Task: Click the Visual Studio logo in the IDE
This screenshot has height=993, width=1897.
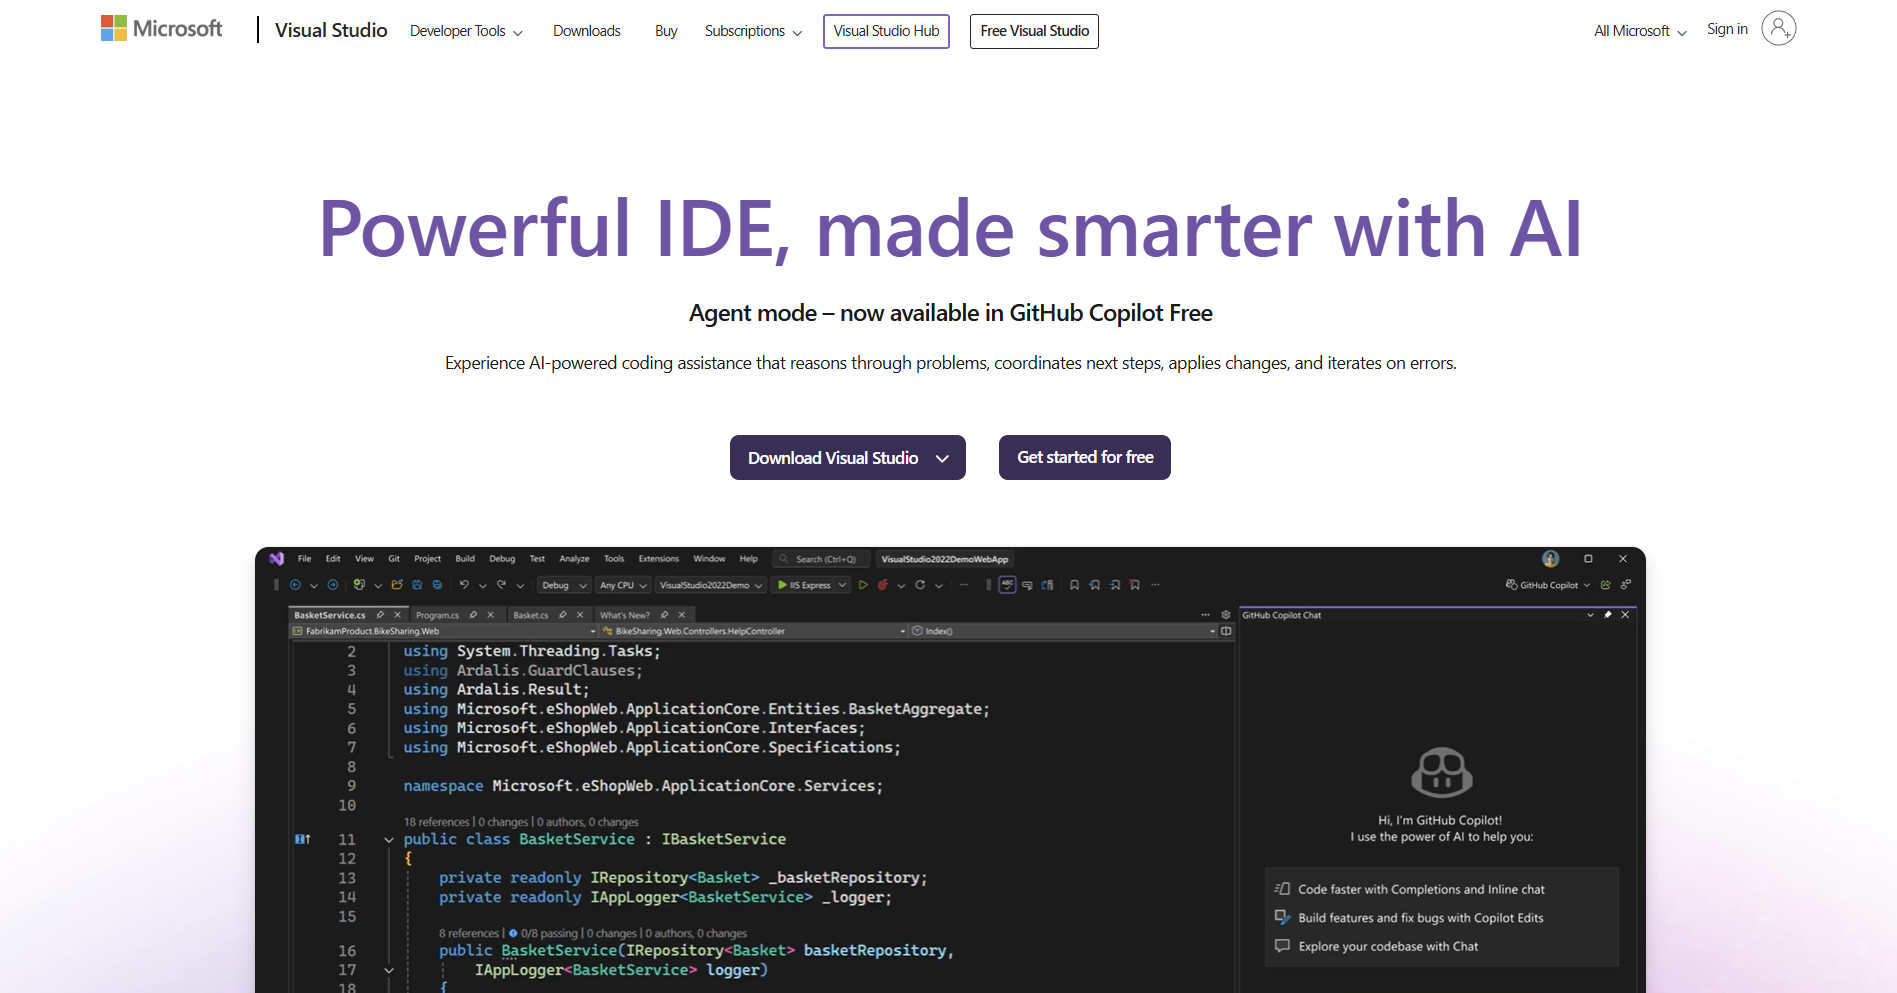Action: (277, 559)
